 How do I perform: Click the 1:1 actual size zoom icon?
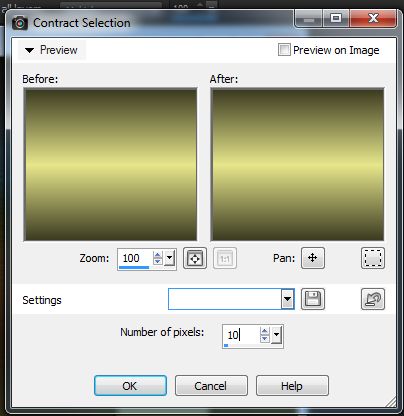click(x=225, y=258)
